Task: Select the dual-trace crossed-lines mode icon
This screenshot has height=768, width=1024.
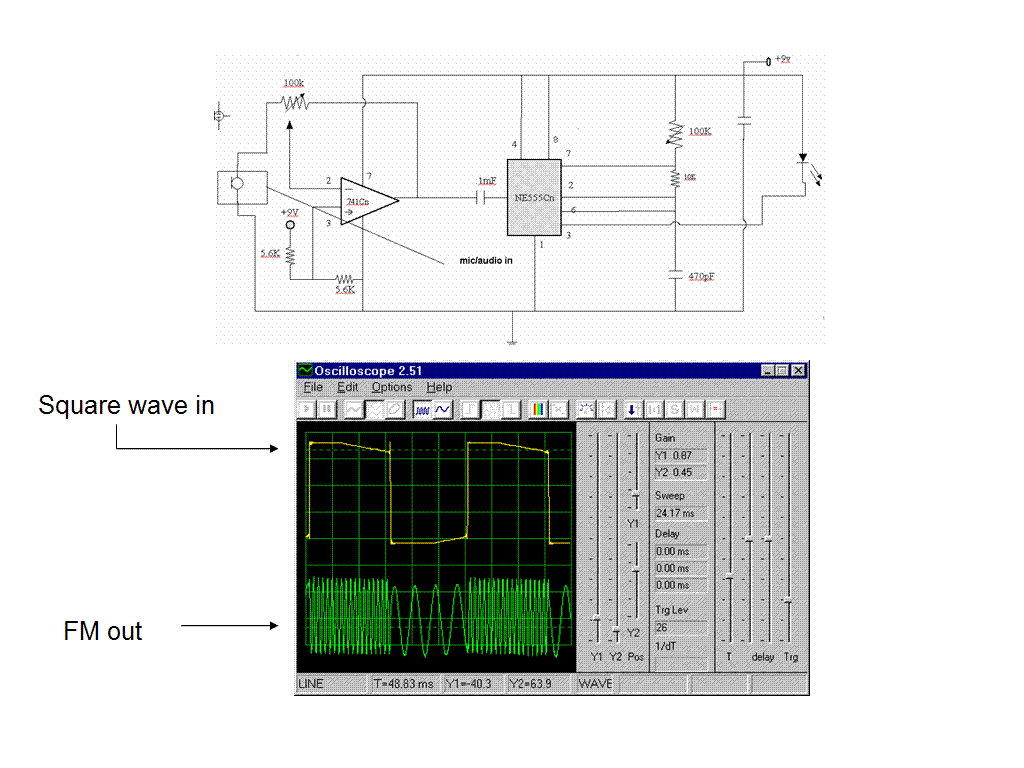Action: click(x=374, y=409)
